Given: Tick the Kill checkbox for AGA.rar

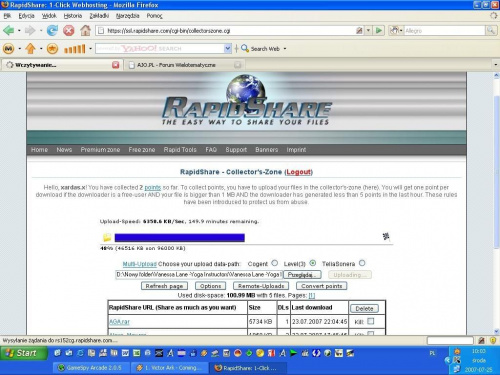Looking at the screenshot, I should tap(370, 321).
